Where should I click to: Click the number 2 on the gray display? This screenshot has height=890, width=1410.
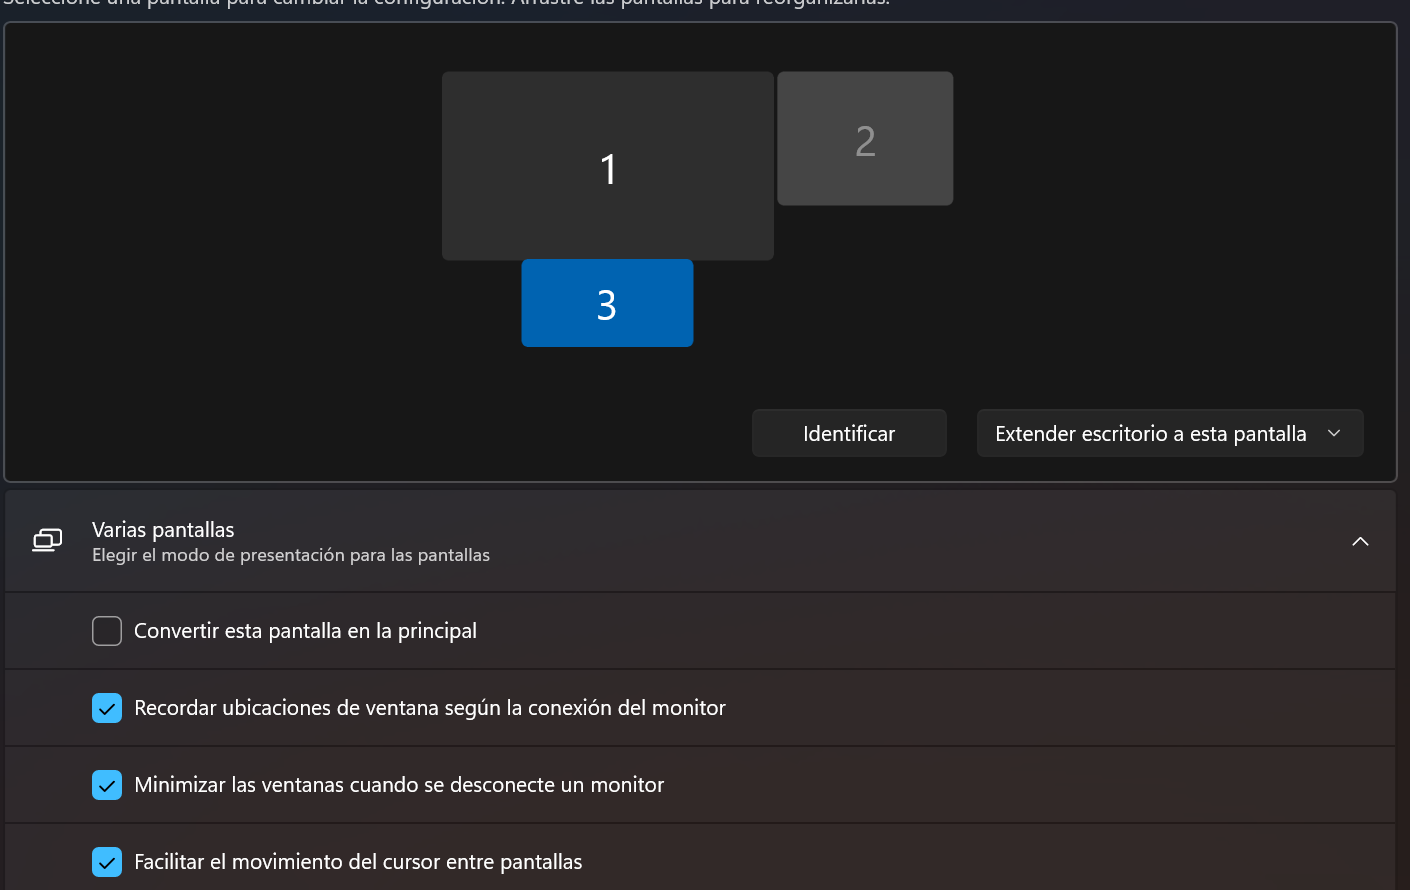pos(865,141)
